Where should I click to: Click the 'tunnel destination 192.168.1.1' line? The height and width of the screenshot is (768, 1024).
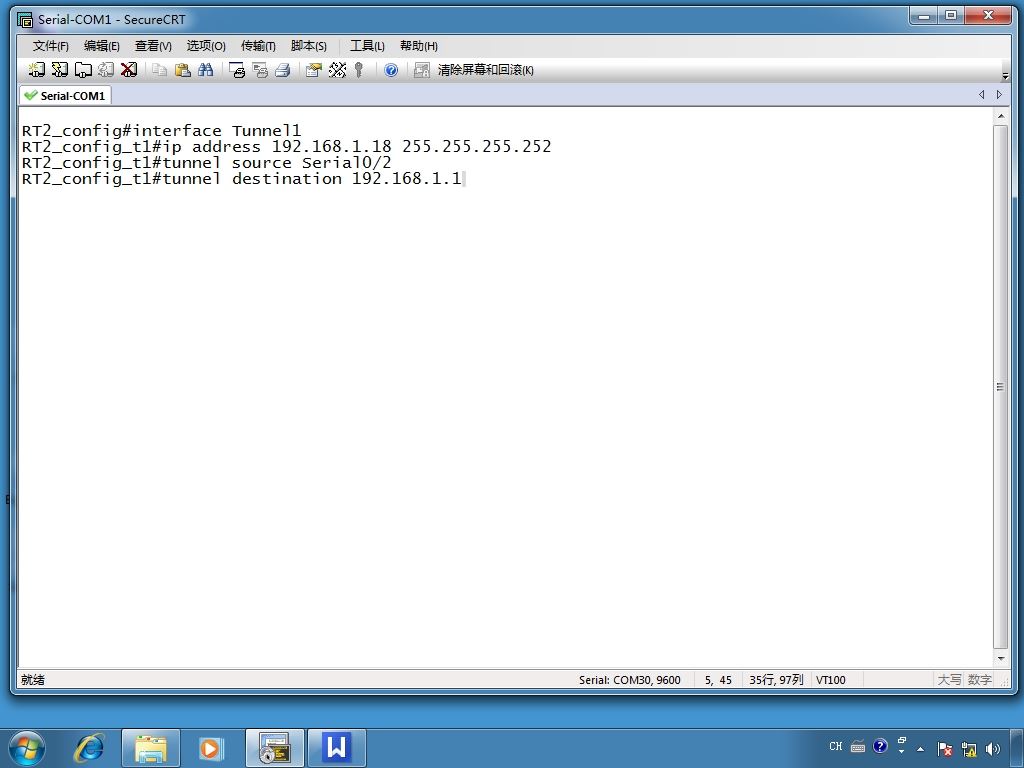click(242, 178)
